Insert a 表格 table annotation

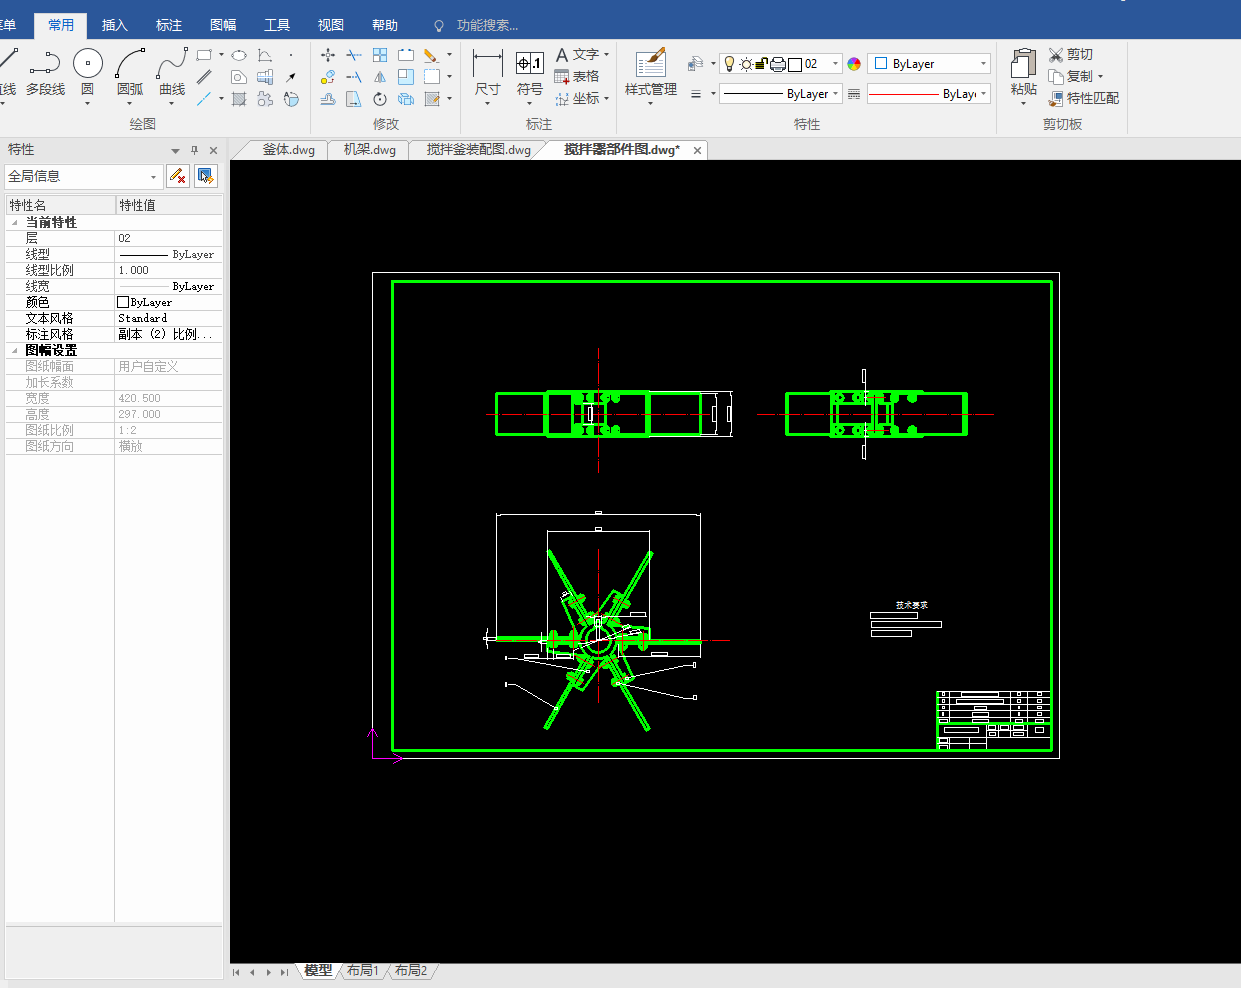[x=577, y=77]
